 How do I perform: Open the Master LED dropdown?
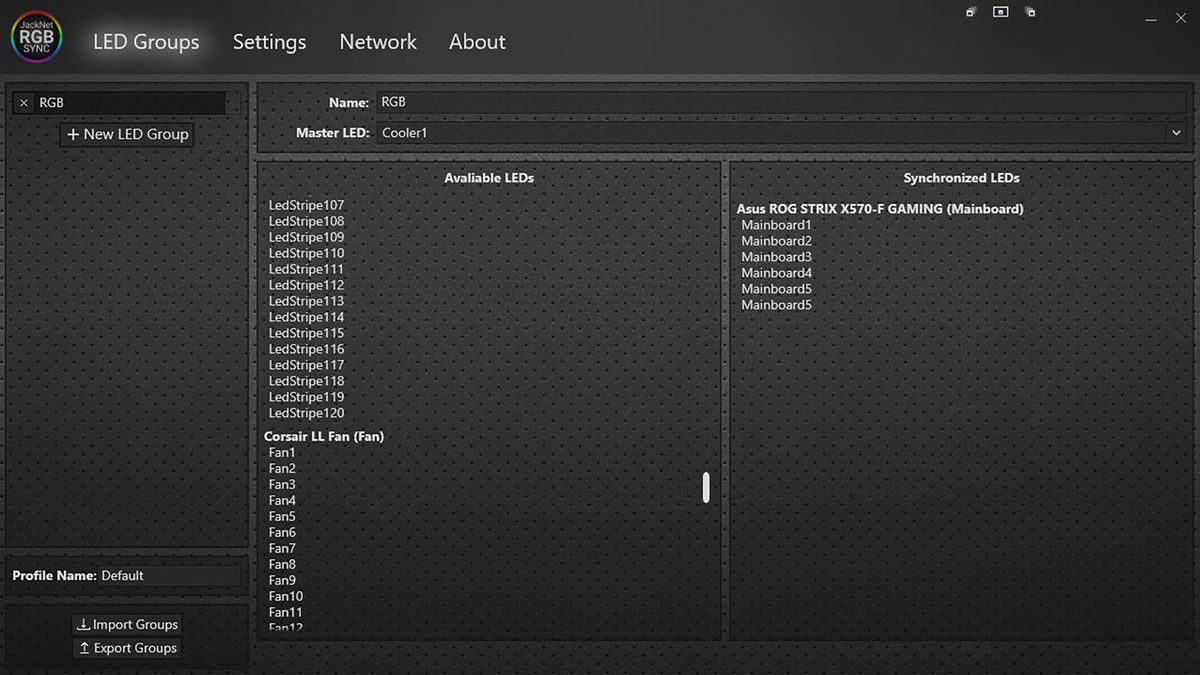click(780, 132)
